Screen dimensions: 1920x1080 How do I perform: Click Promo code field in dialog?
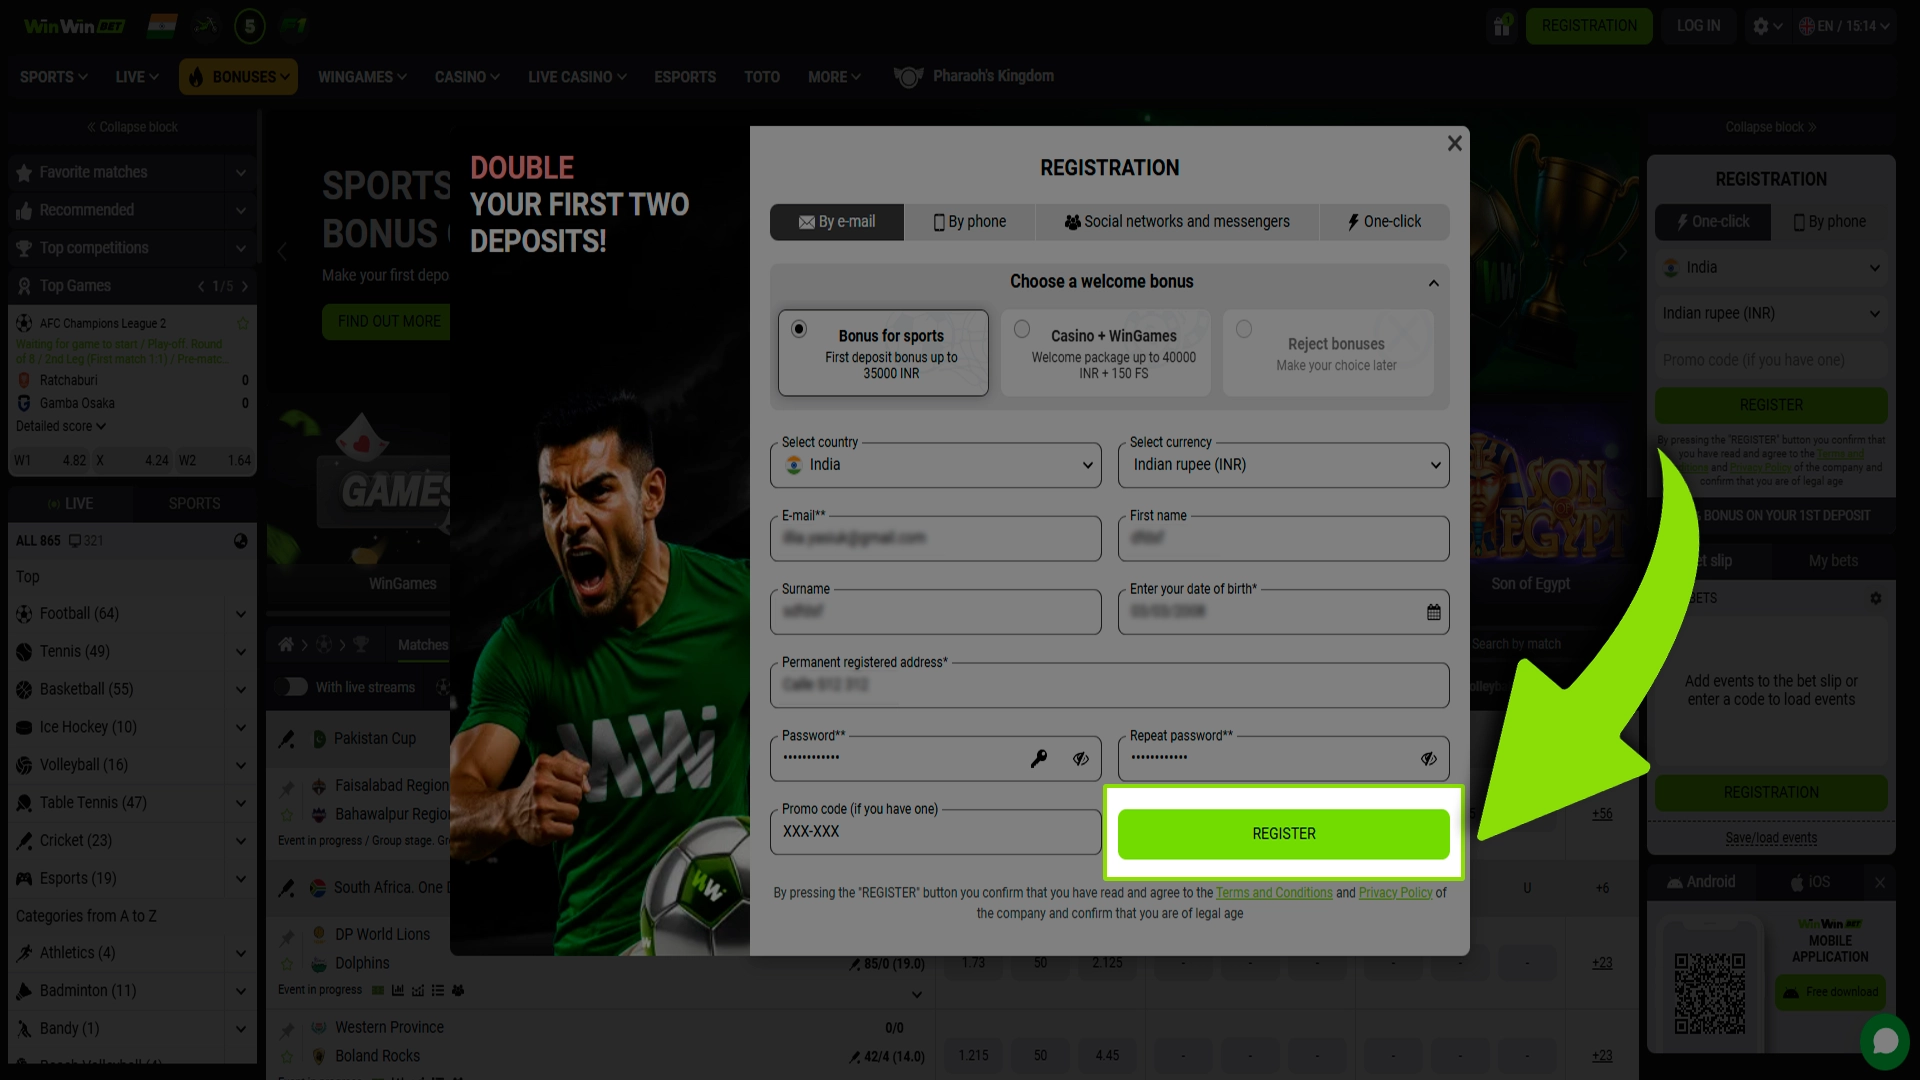point(936,832)
